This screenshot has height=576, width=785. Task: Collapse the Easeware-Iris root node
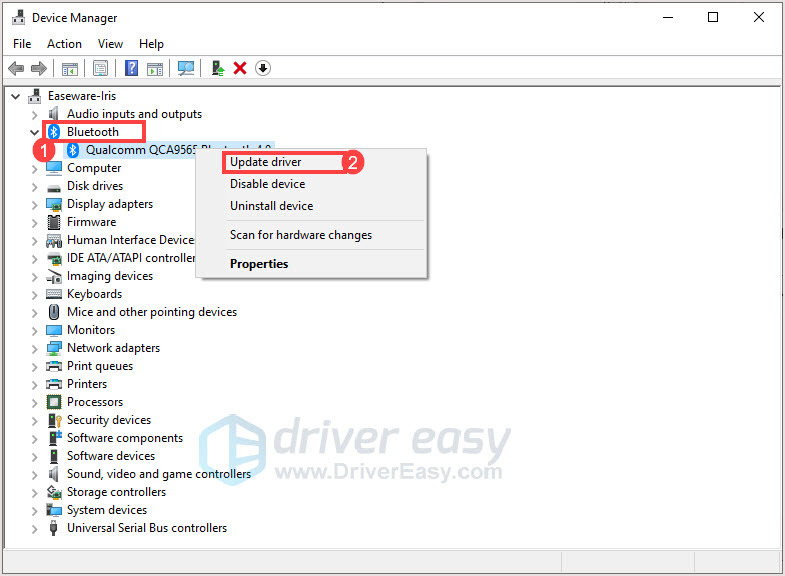pyautogui.click(x=15, y=96)
